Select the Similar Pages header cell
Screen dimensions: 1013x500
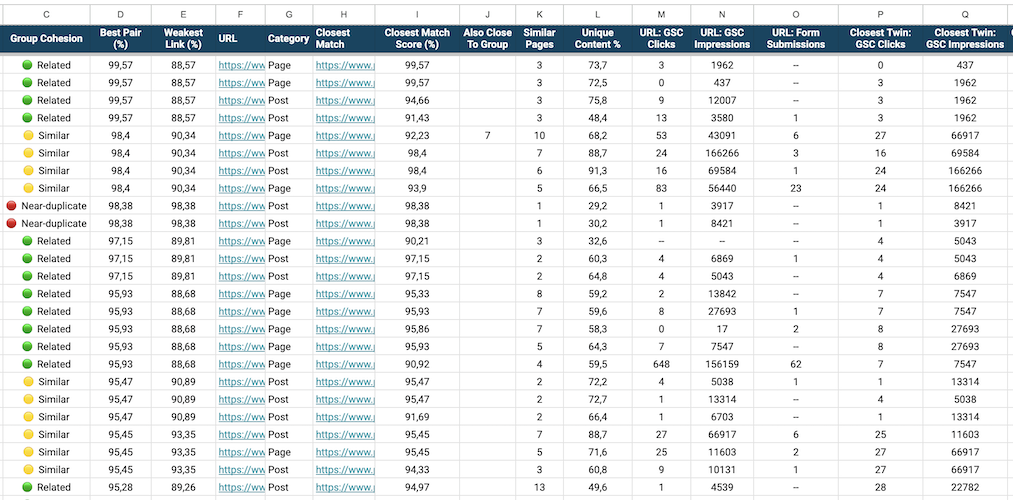click(539, 39)
